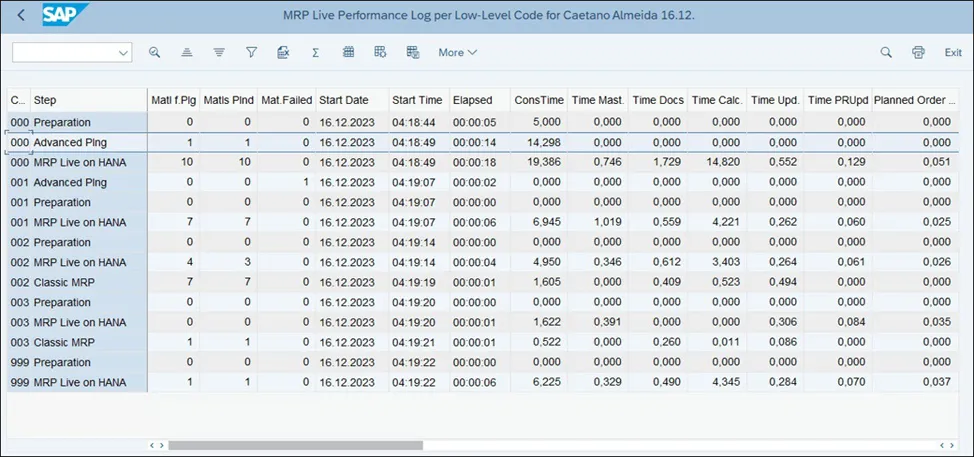Click Time Mast. value 1,019

[x=608, y=222]
